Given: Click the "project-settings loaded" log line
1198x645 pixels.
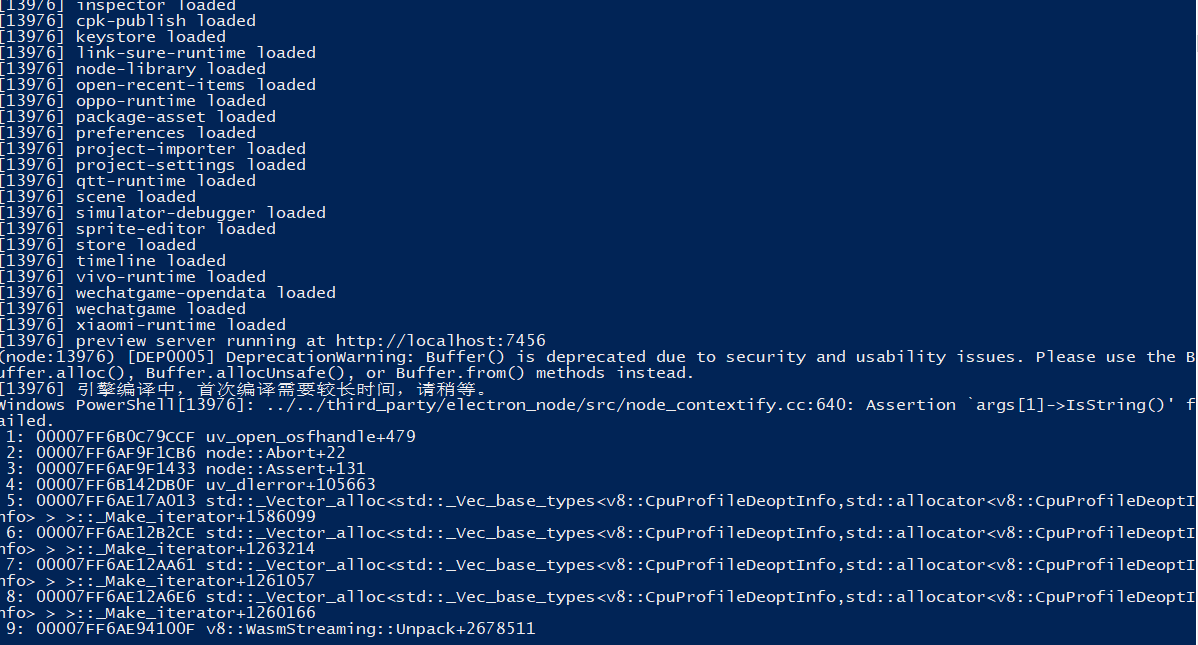Looking at the screenshot, I should coord(190,165).
